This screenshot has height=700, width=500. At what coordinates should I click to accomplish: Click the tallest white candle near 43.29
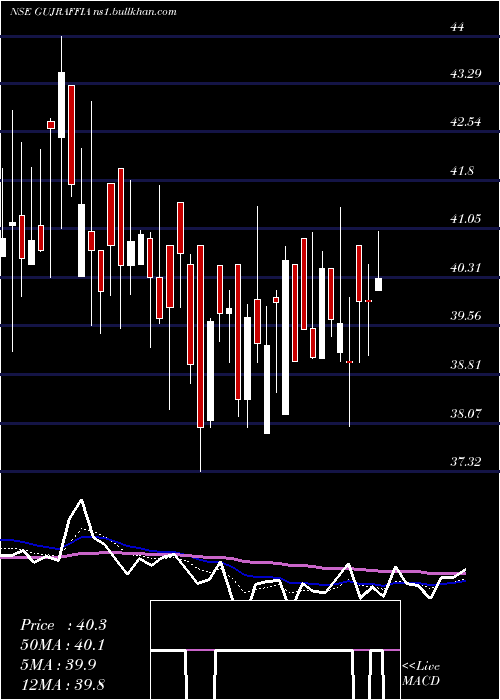click(62, 105)
